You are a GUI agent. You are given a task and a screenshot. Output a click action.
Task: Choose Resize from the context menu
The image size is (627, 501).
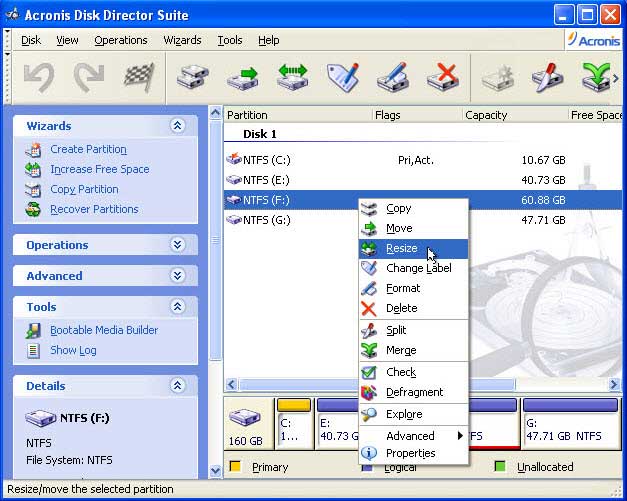click(413, 249)
